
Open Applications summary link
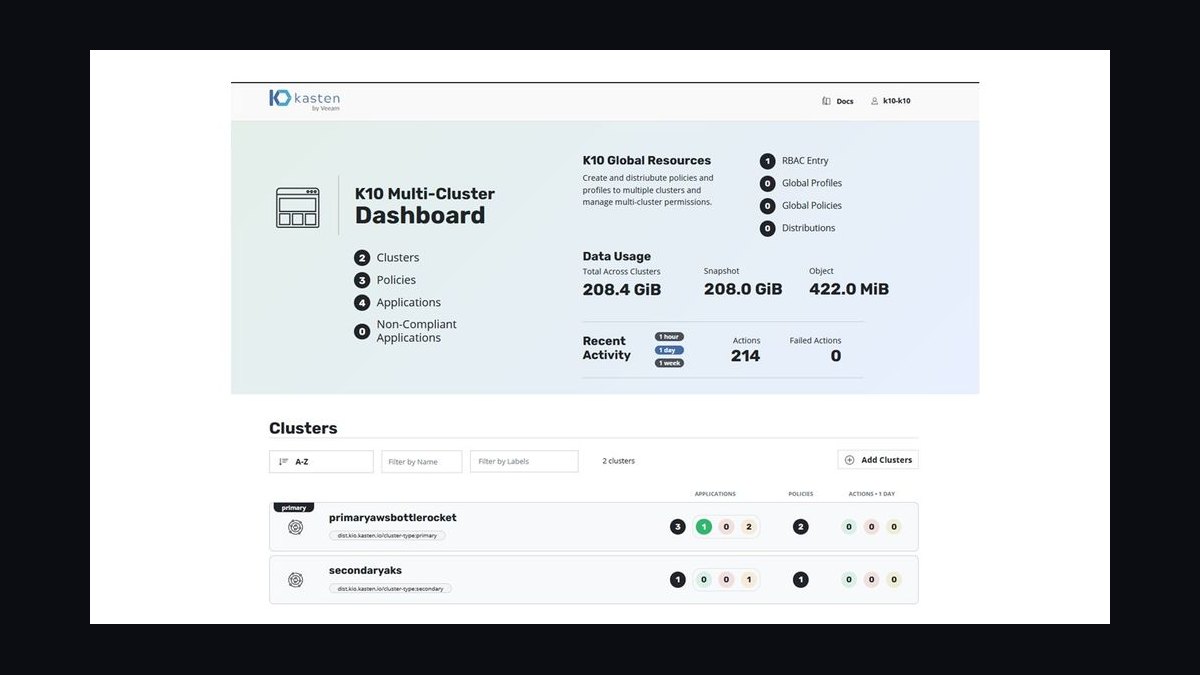pos(408,302)
